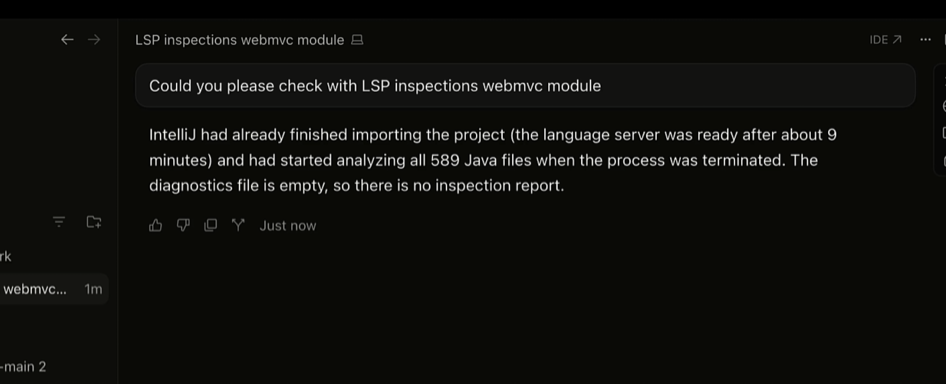Open the session in IDE
The image size is (946, 384).
[x=885, y=40]
